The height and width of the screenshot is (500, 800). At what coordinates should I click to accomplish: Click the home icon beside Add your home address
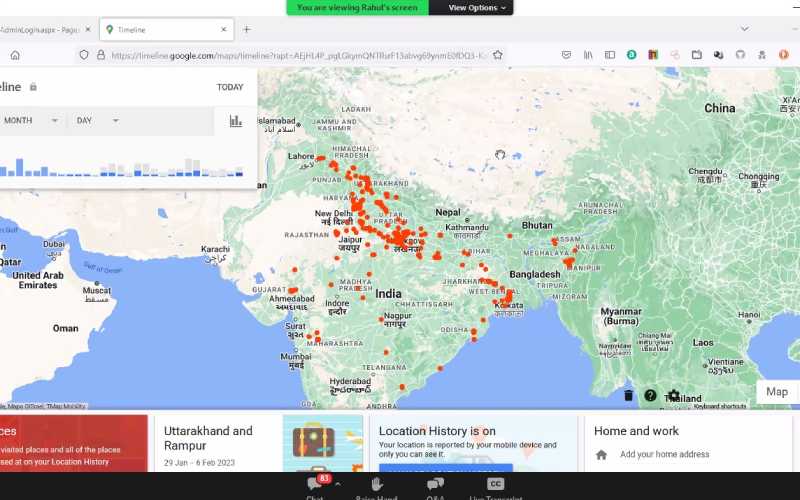point(601,454)
